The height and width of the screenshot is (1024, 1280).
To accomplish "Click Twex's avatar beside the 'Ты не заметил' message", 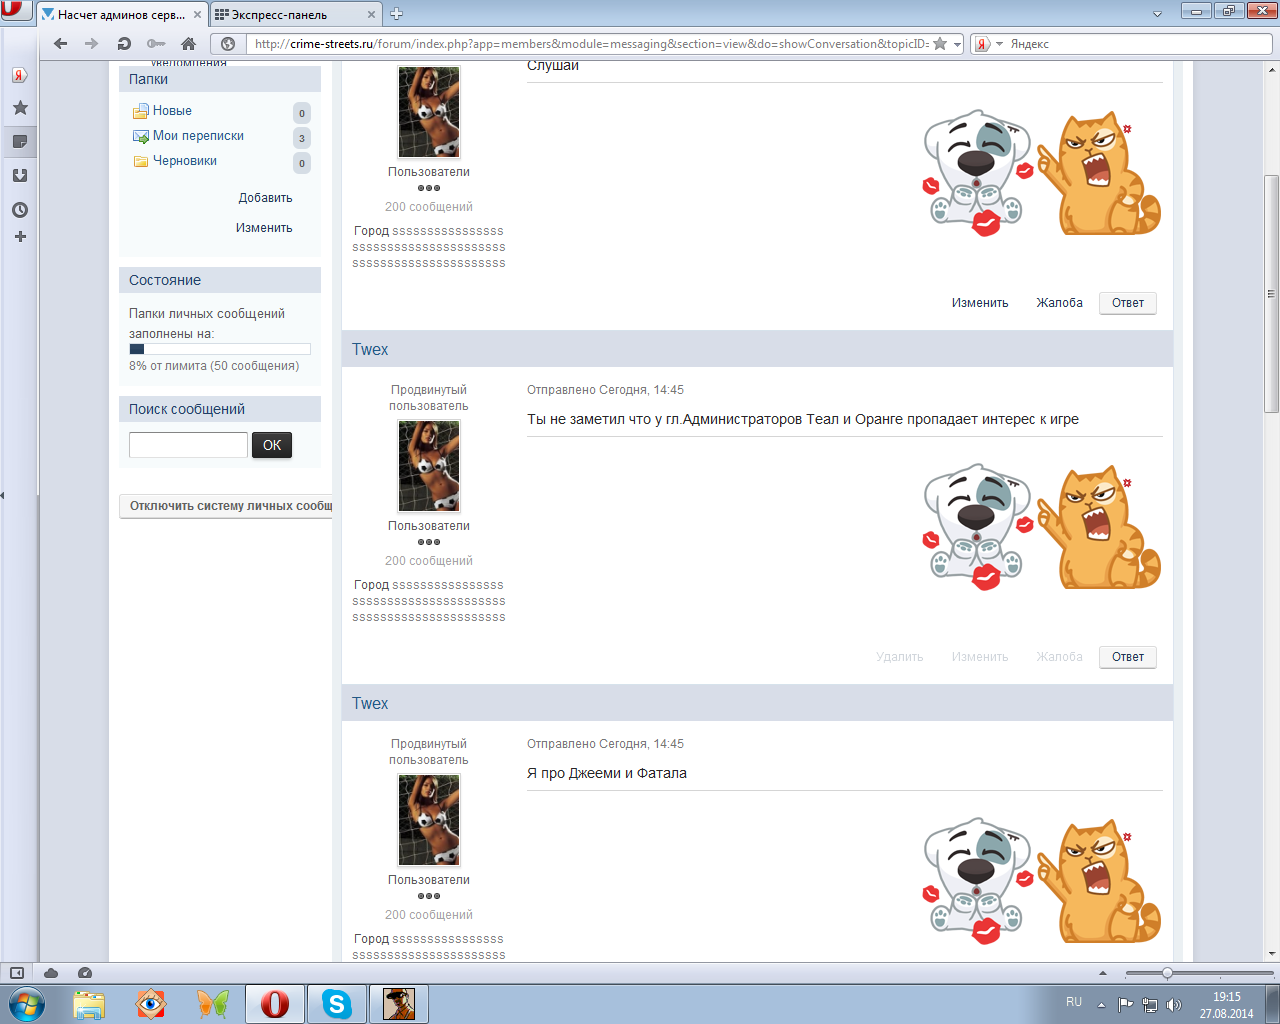I will (429, 466).
